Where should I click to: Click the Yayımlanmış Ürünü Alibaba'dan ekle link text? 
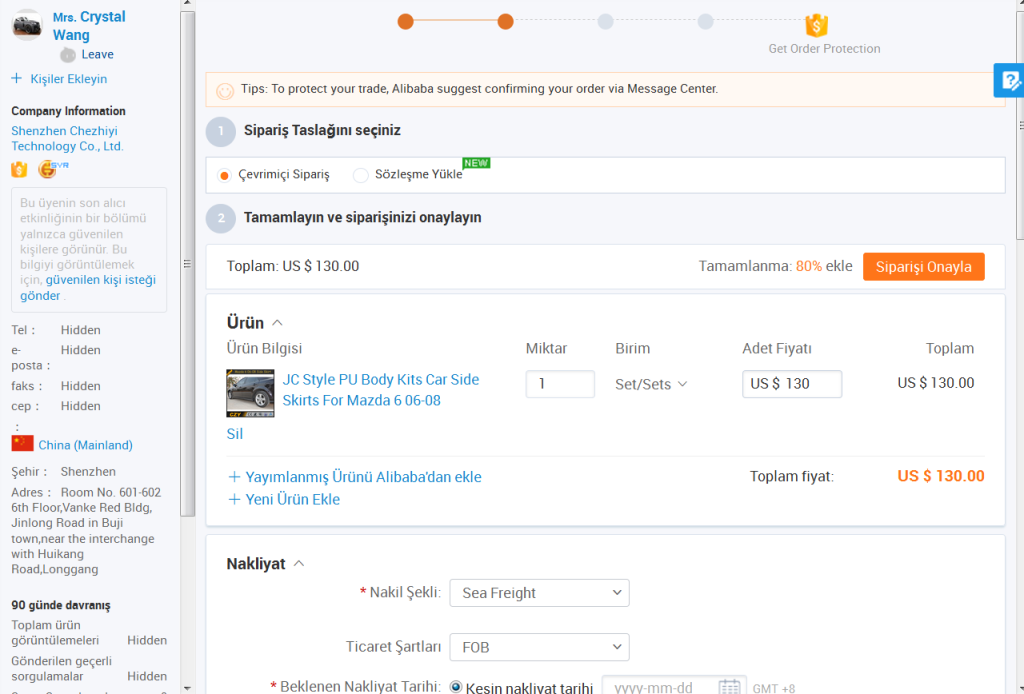363,477
